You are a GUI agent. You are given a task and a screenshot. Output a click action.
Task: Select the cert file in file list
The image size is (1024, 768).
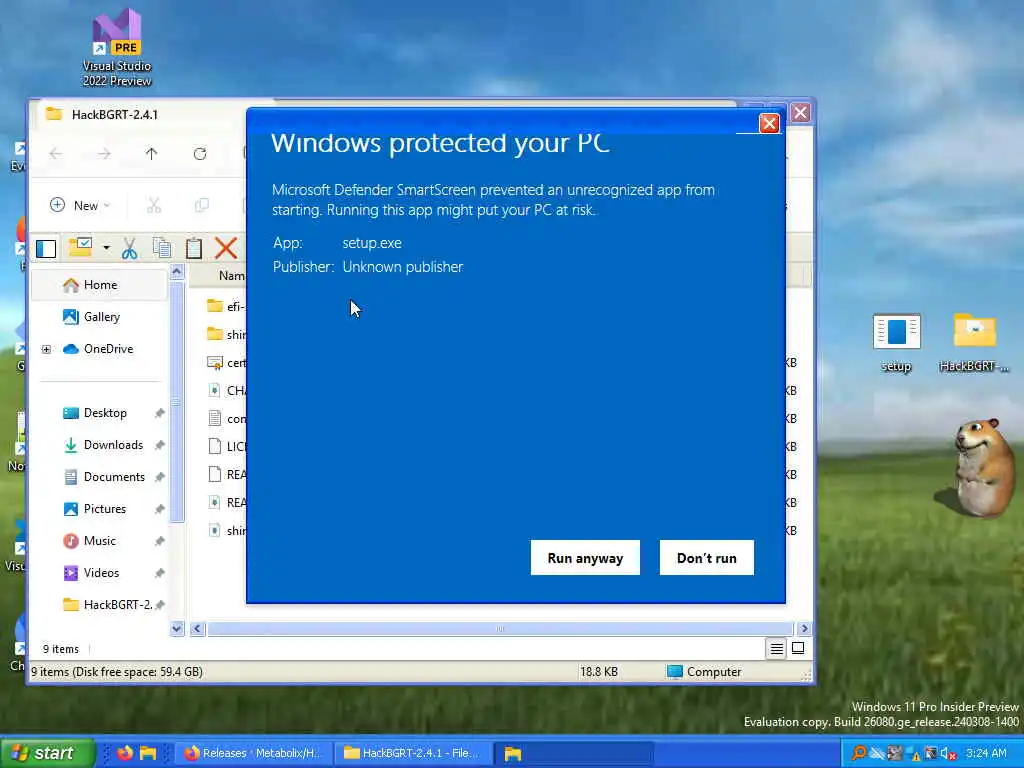point(226,363)
